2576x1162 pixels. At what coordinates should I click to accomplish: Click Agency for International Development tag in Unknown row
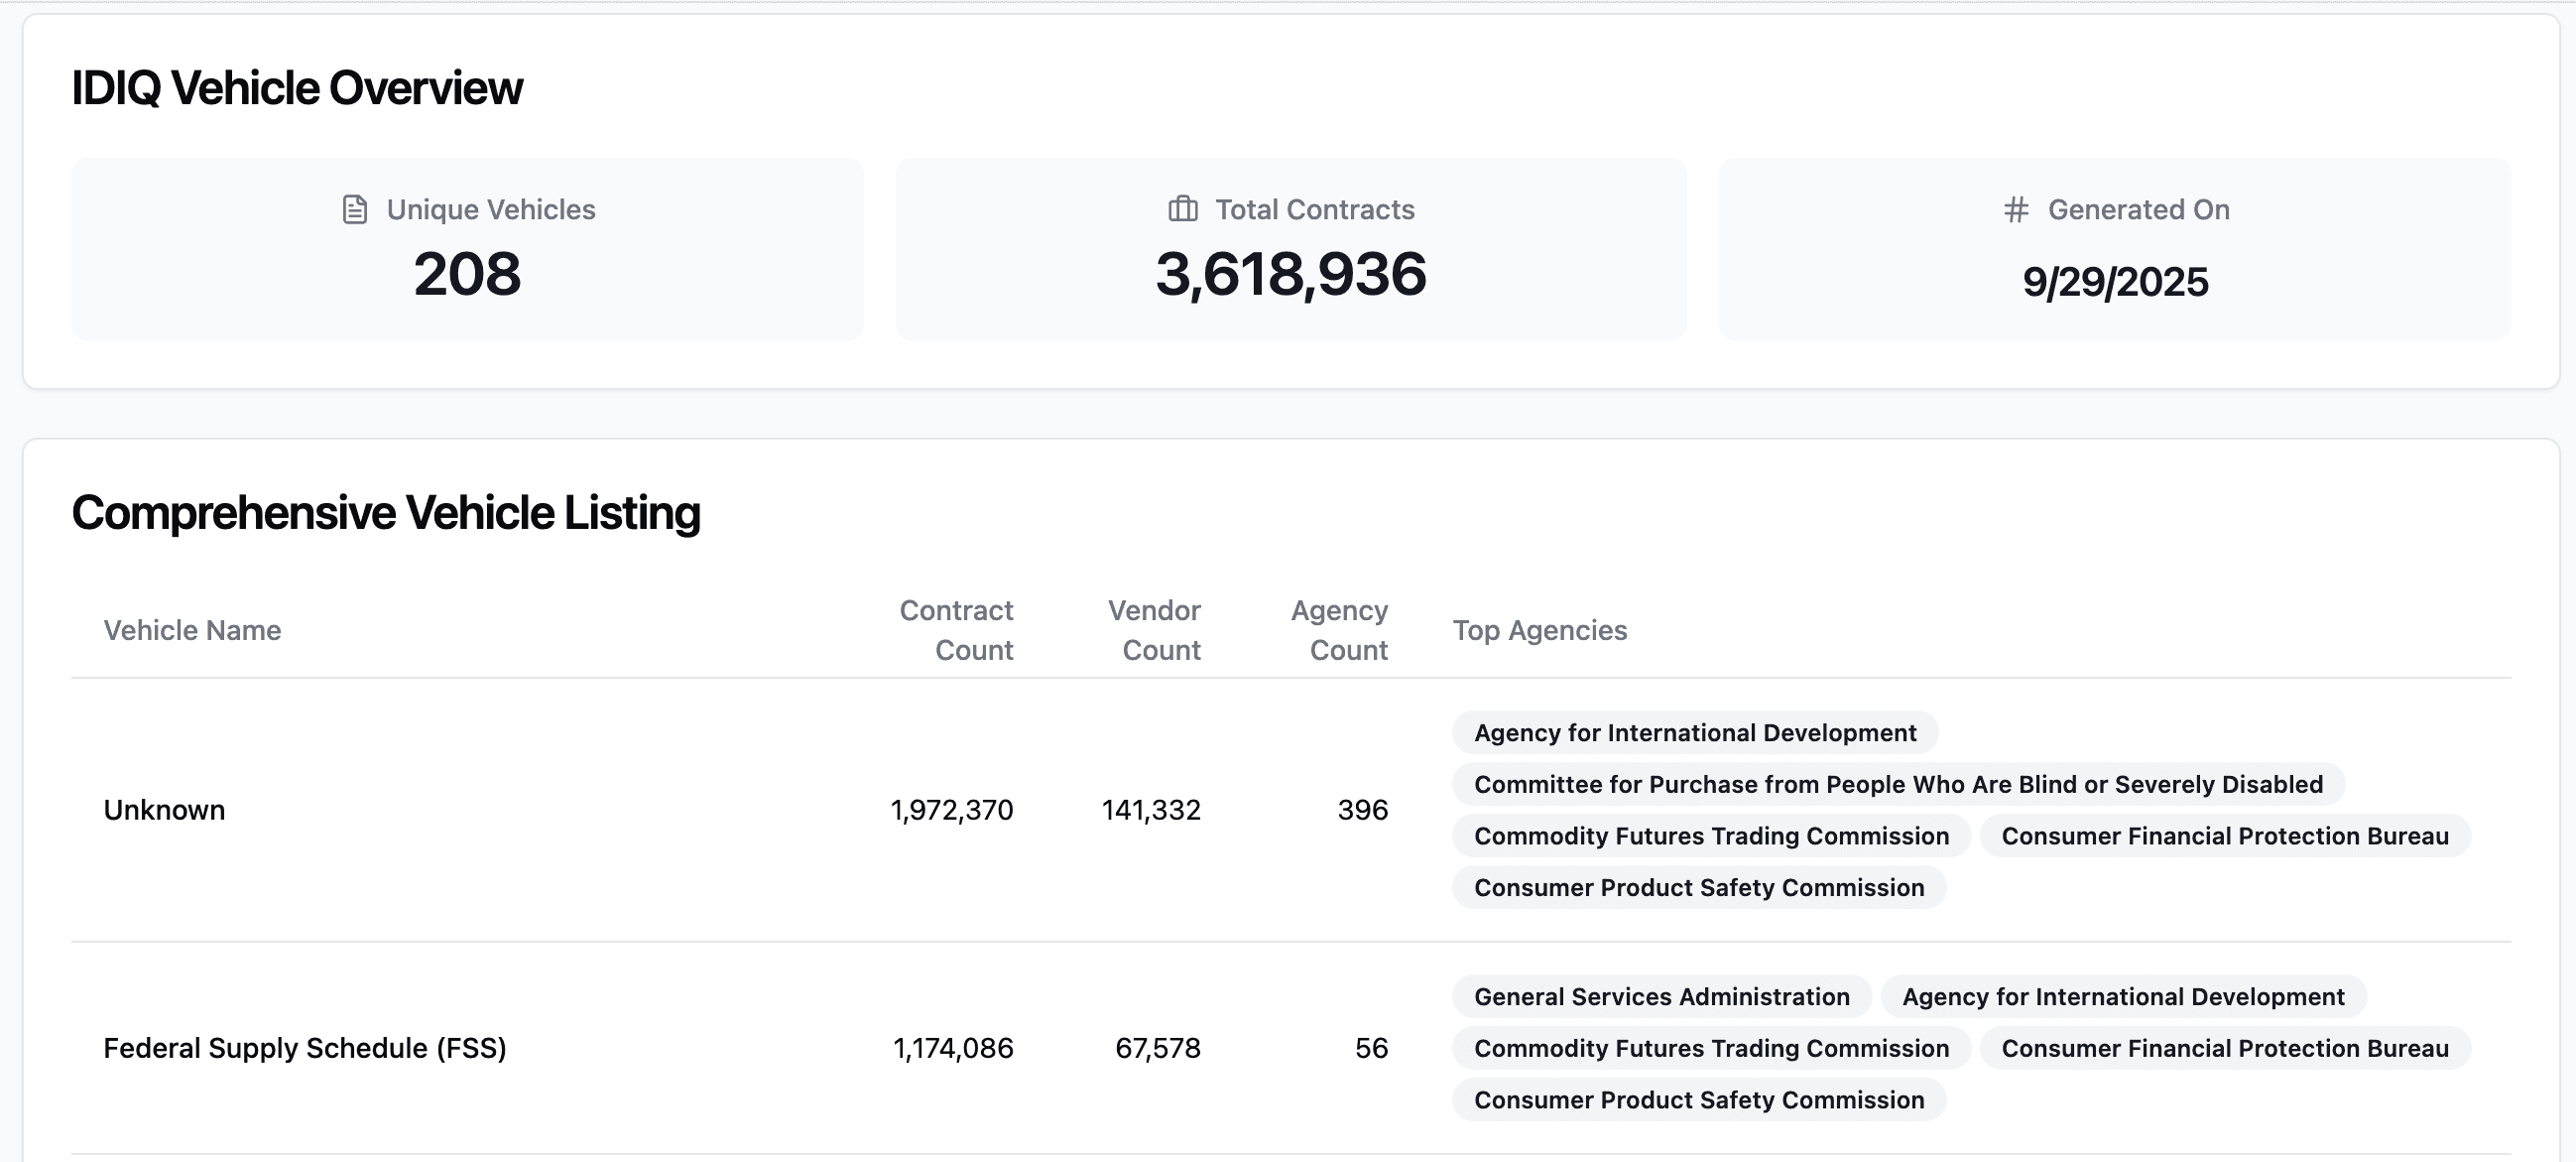(x=1695, y=733)
